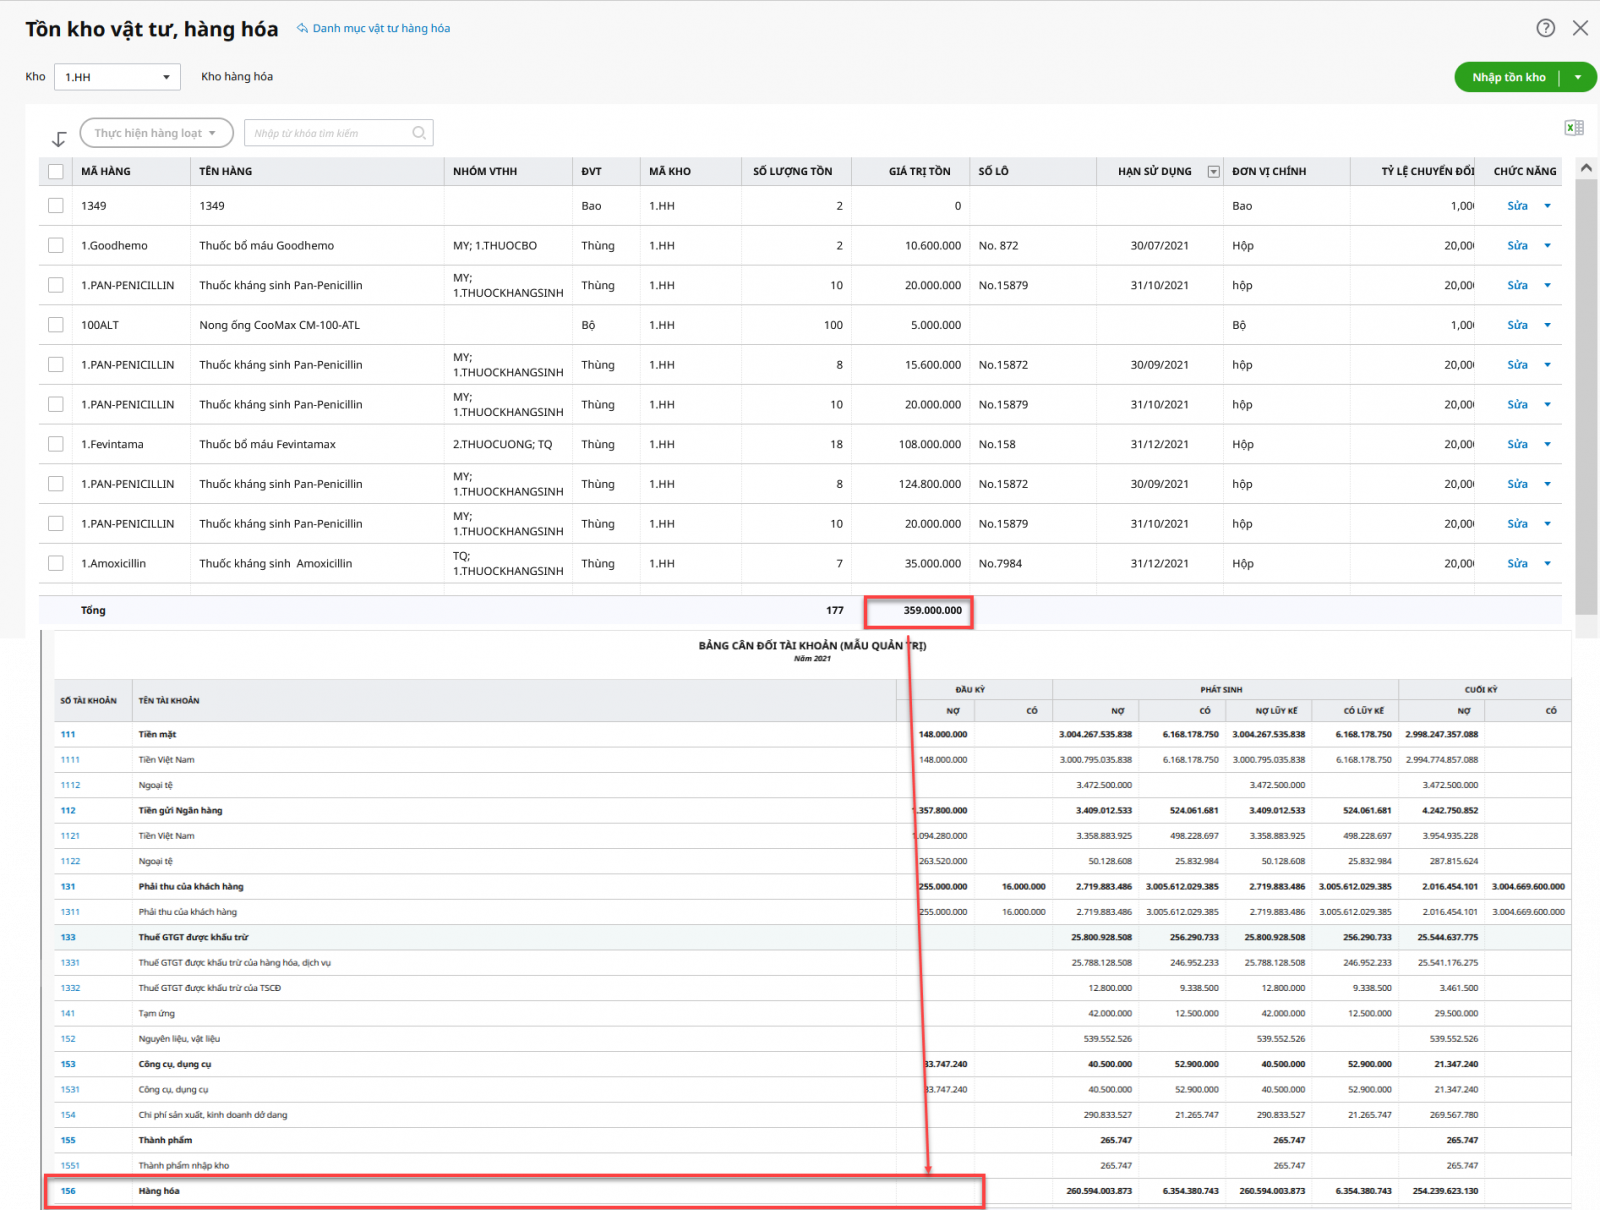
Task: Click icon beside Danh mục vật tư hàng hóa
Action: coord(302,29)
